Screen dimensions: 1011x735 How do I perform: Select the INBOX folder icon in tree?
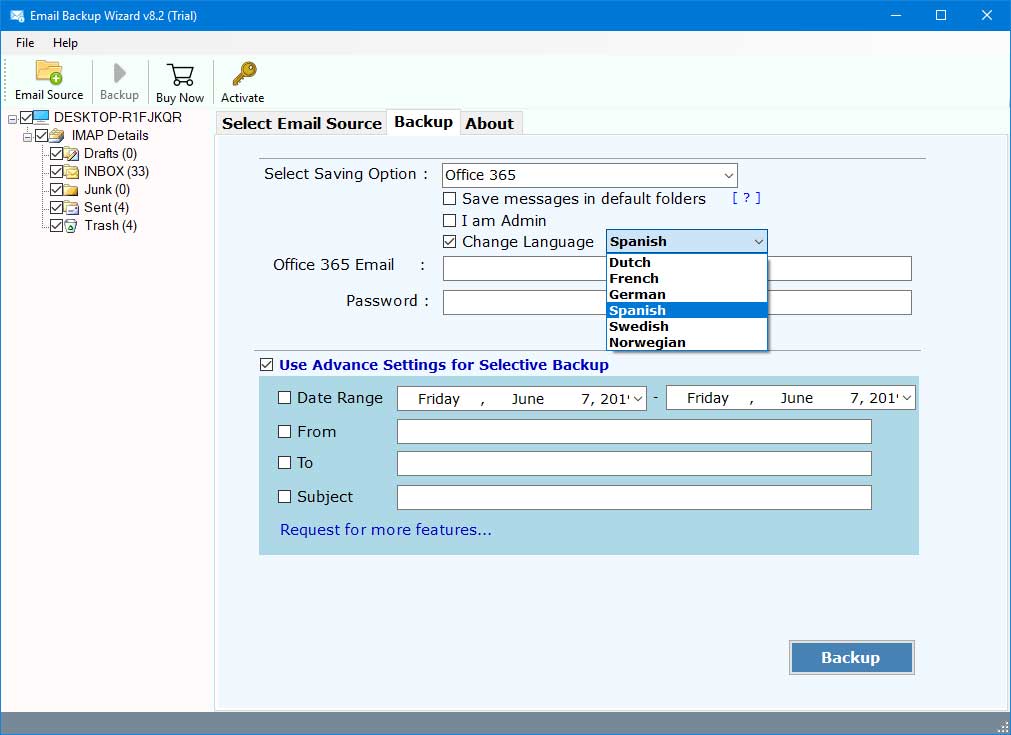click(72, 172)
